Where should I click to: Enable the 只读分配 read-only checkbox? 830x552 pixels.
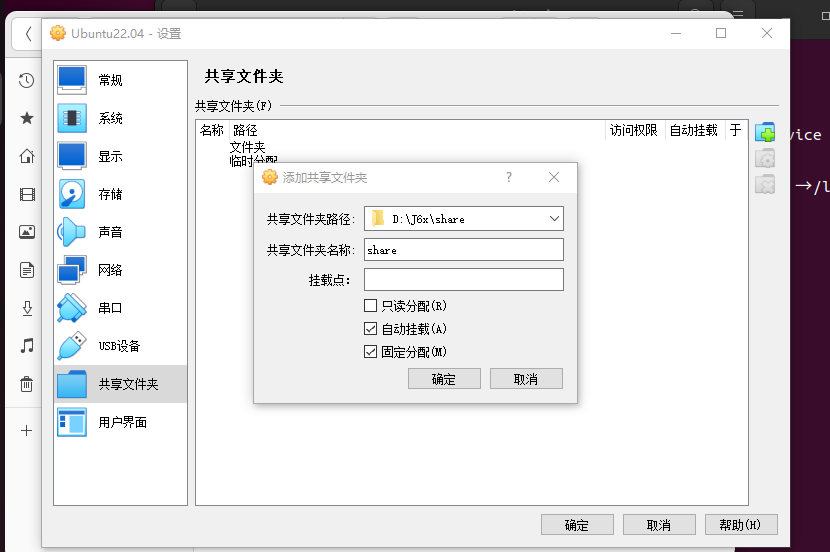pos(371,306)
